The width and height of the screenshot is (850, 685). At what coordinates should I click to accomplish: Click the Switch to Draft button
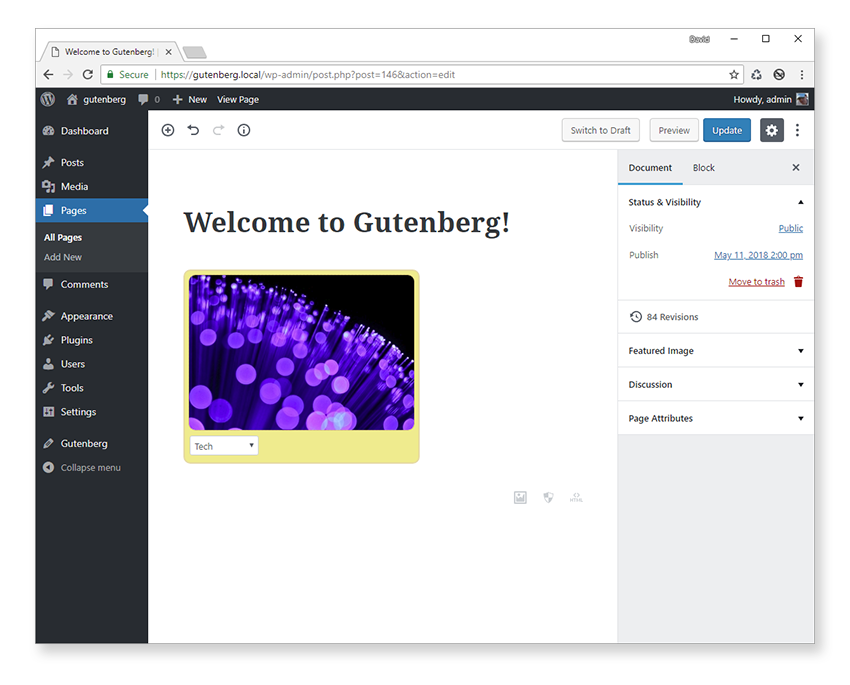[x=601, y=130]
